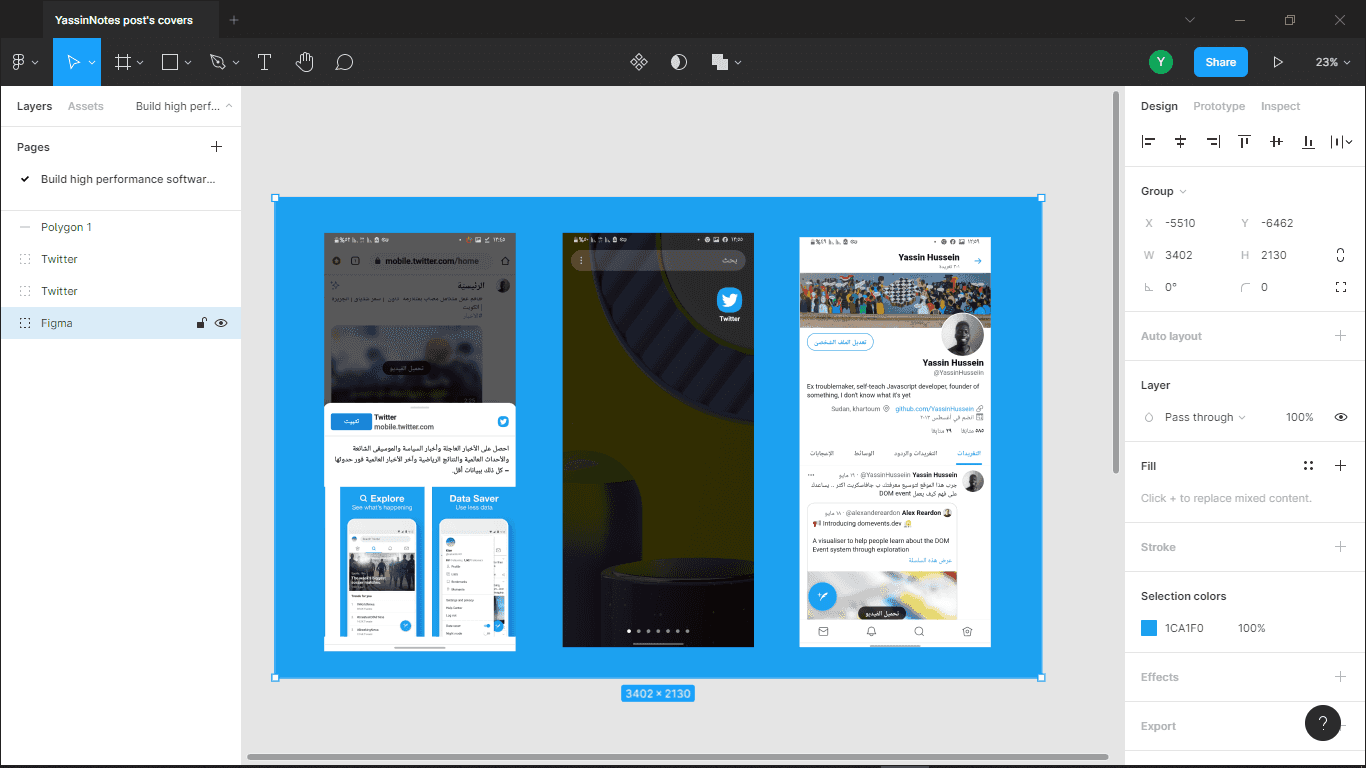This screenshot has width=1366, height=768.
Task: Add Auto layout with plus icon
Action: click(x=1340, y=336)
